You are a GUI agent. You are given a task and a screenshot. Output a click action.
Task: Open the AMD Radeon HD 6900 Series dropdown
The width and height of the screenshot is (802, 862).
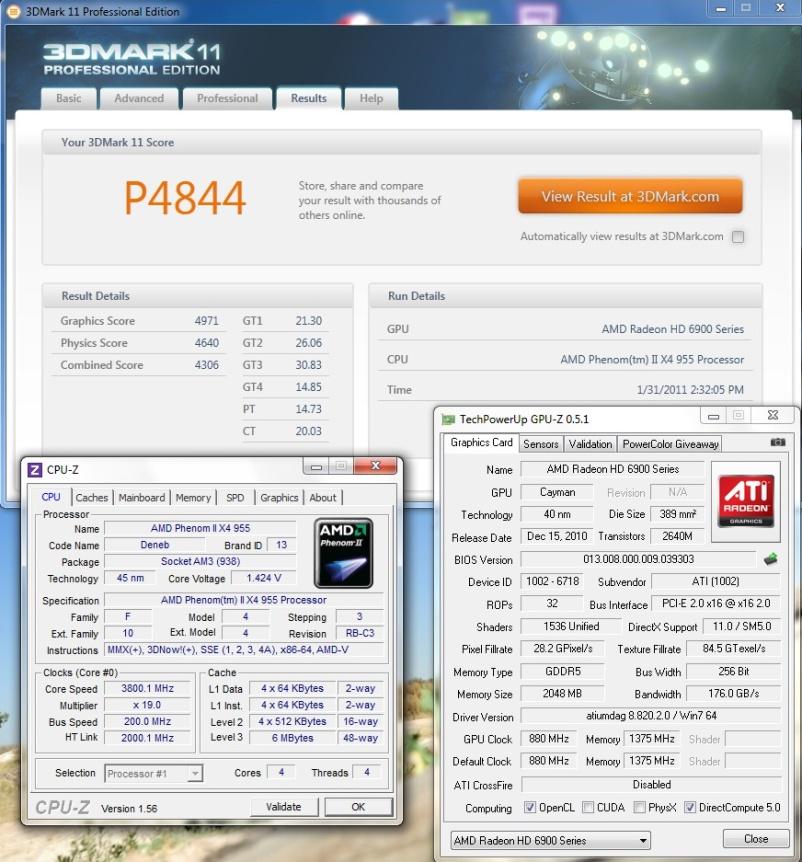click(550, 840)
